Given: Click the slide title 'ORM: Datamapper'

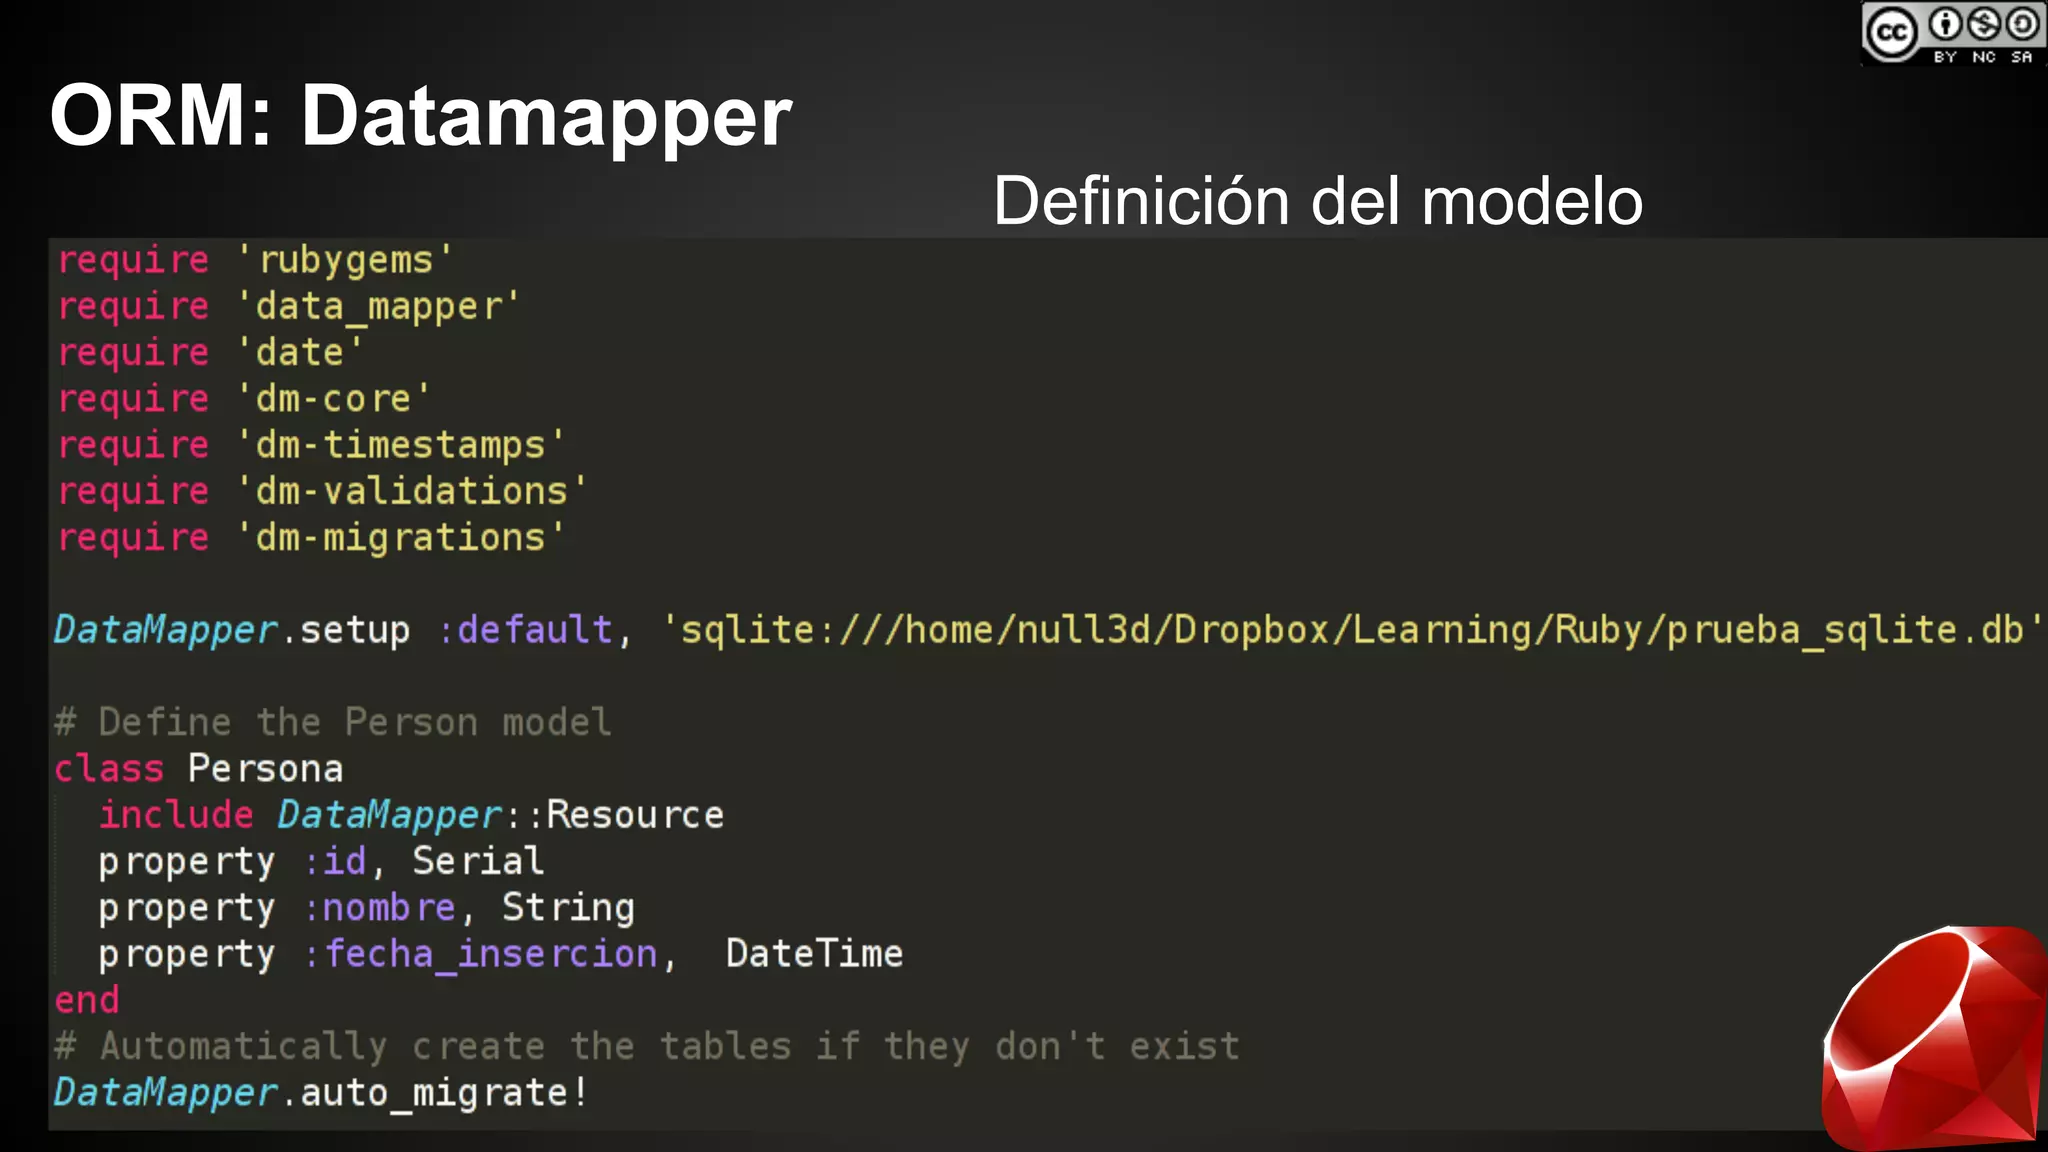Looking at the screenshot, I should tap(420, 116).
